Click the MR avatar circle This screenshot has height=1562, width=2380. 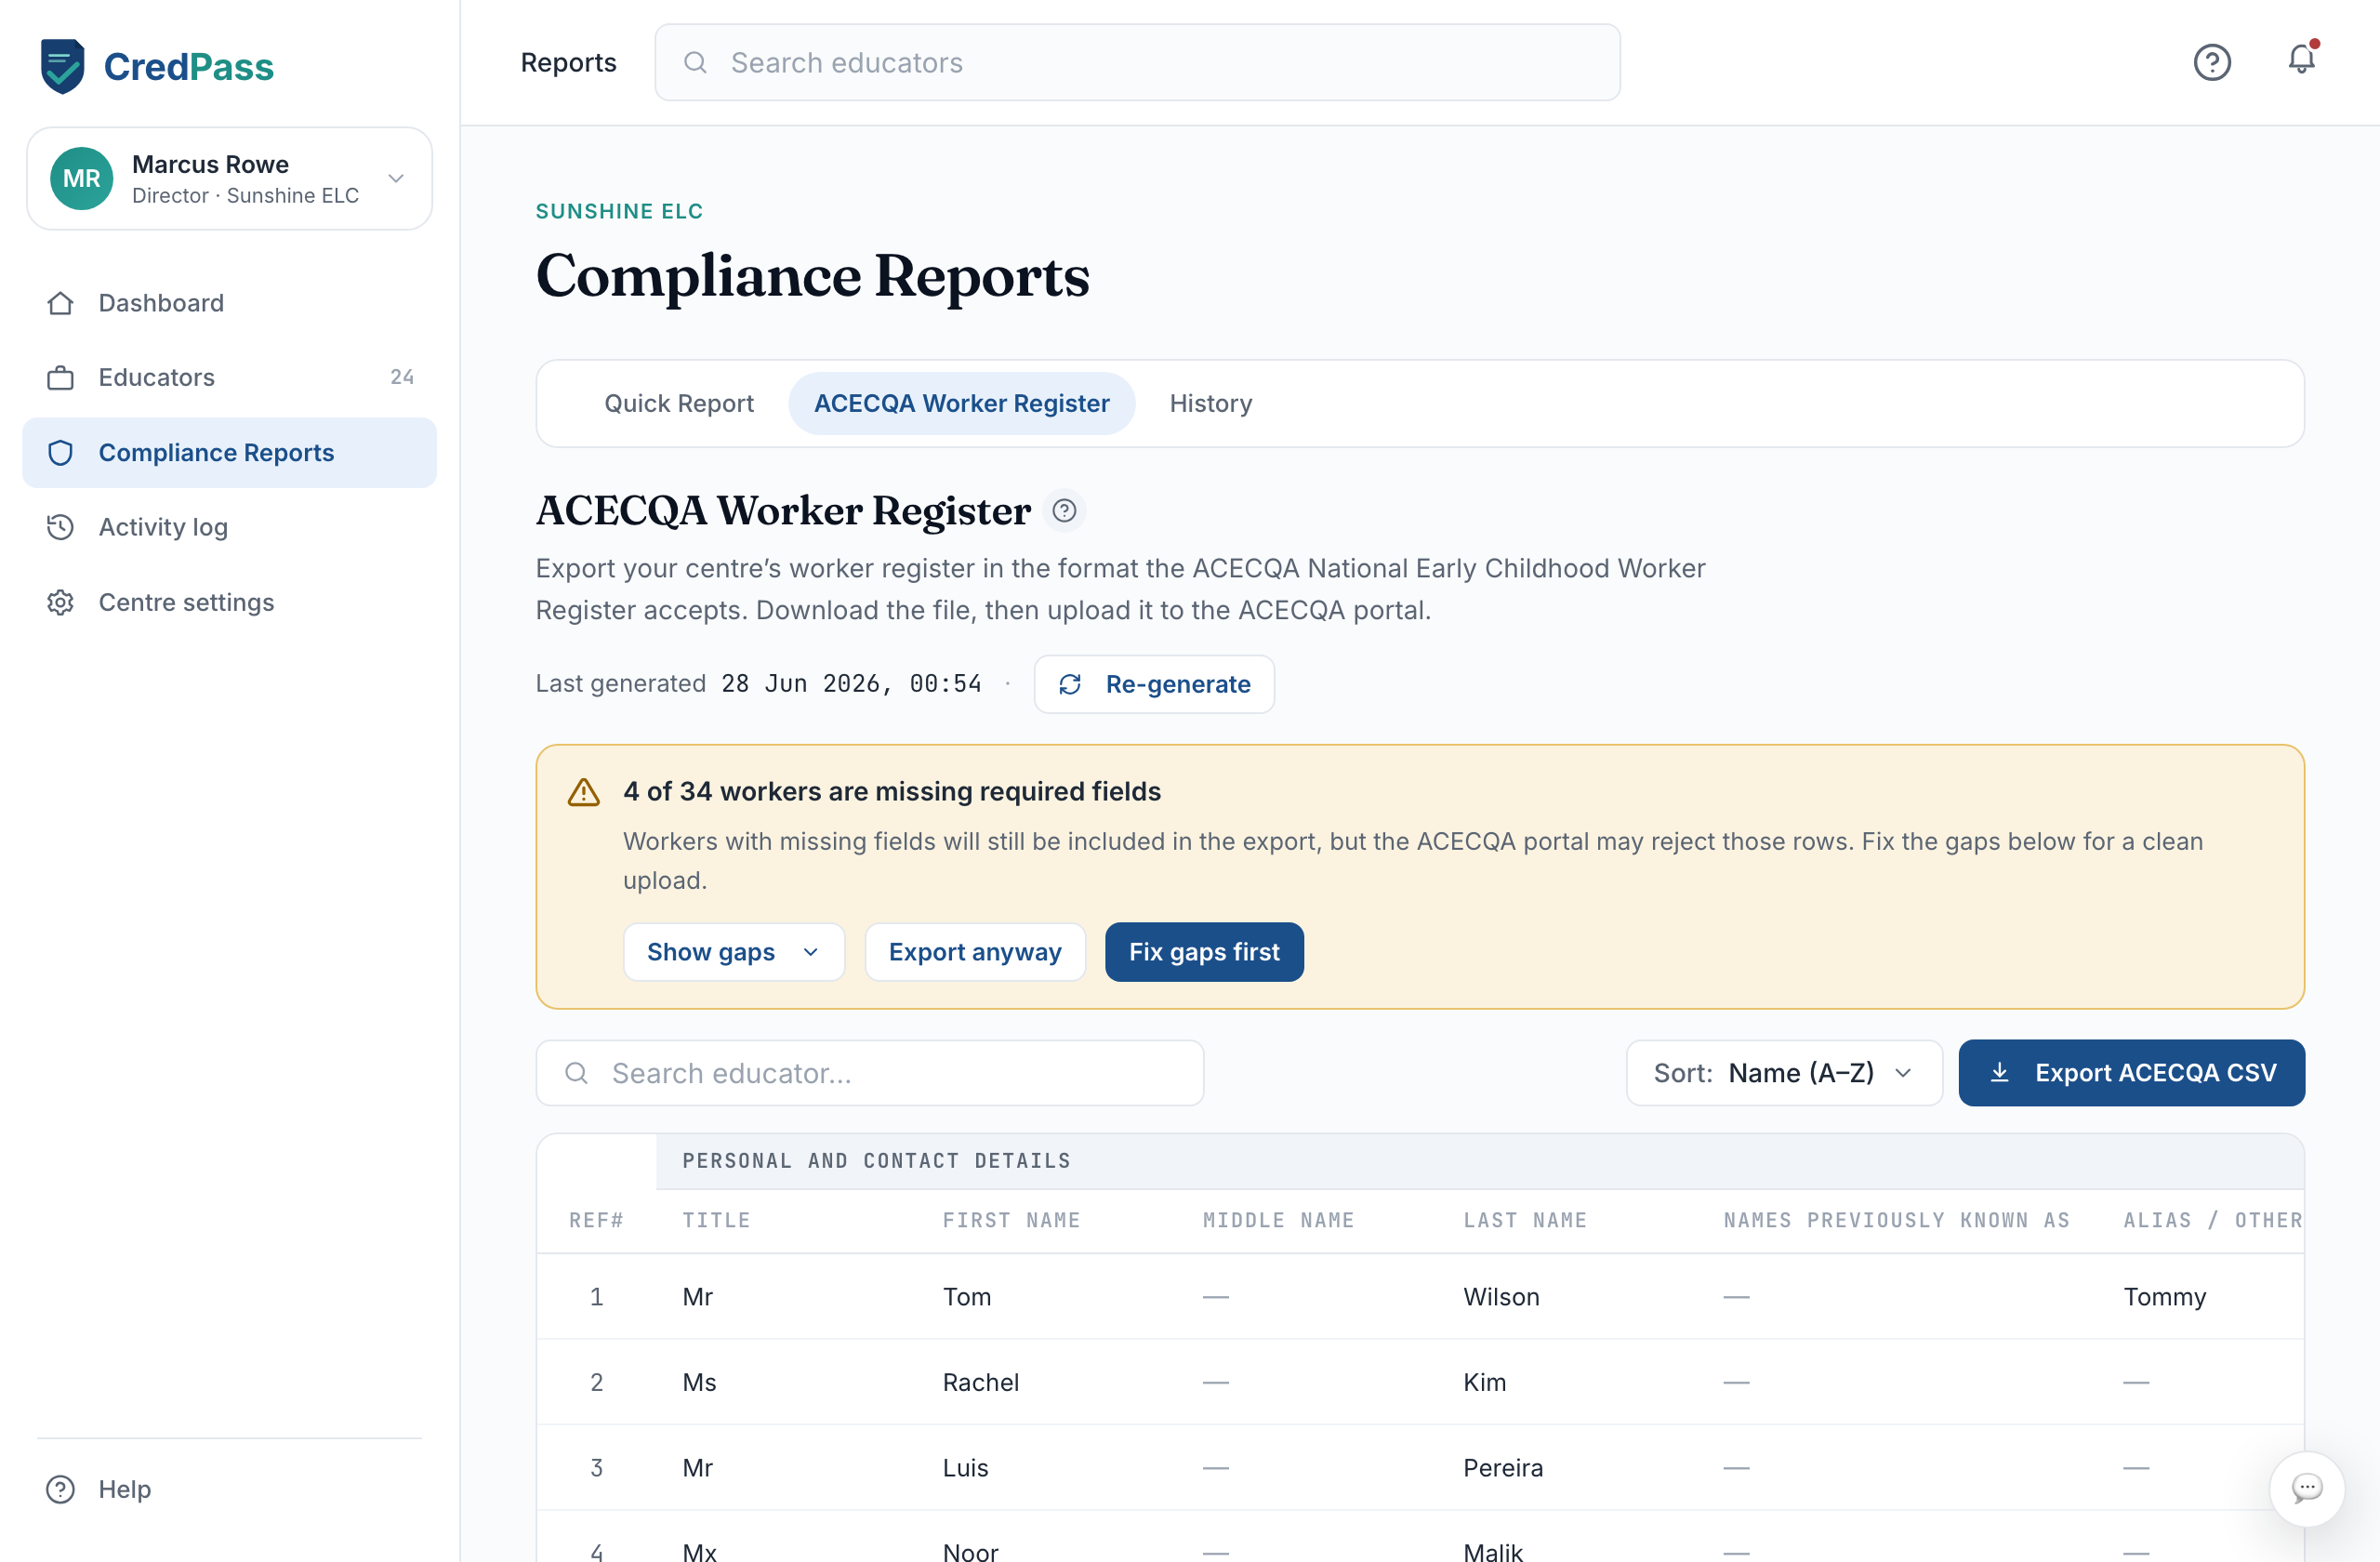pyautogui.click(x=82, y=178)
